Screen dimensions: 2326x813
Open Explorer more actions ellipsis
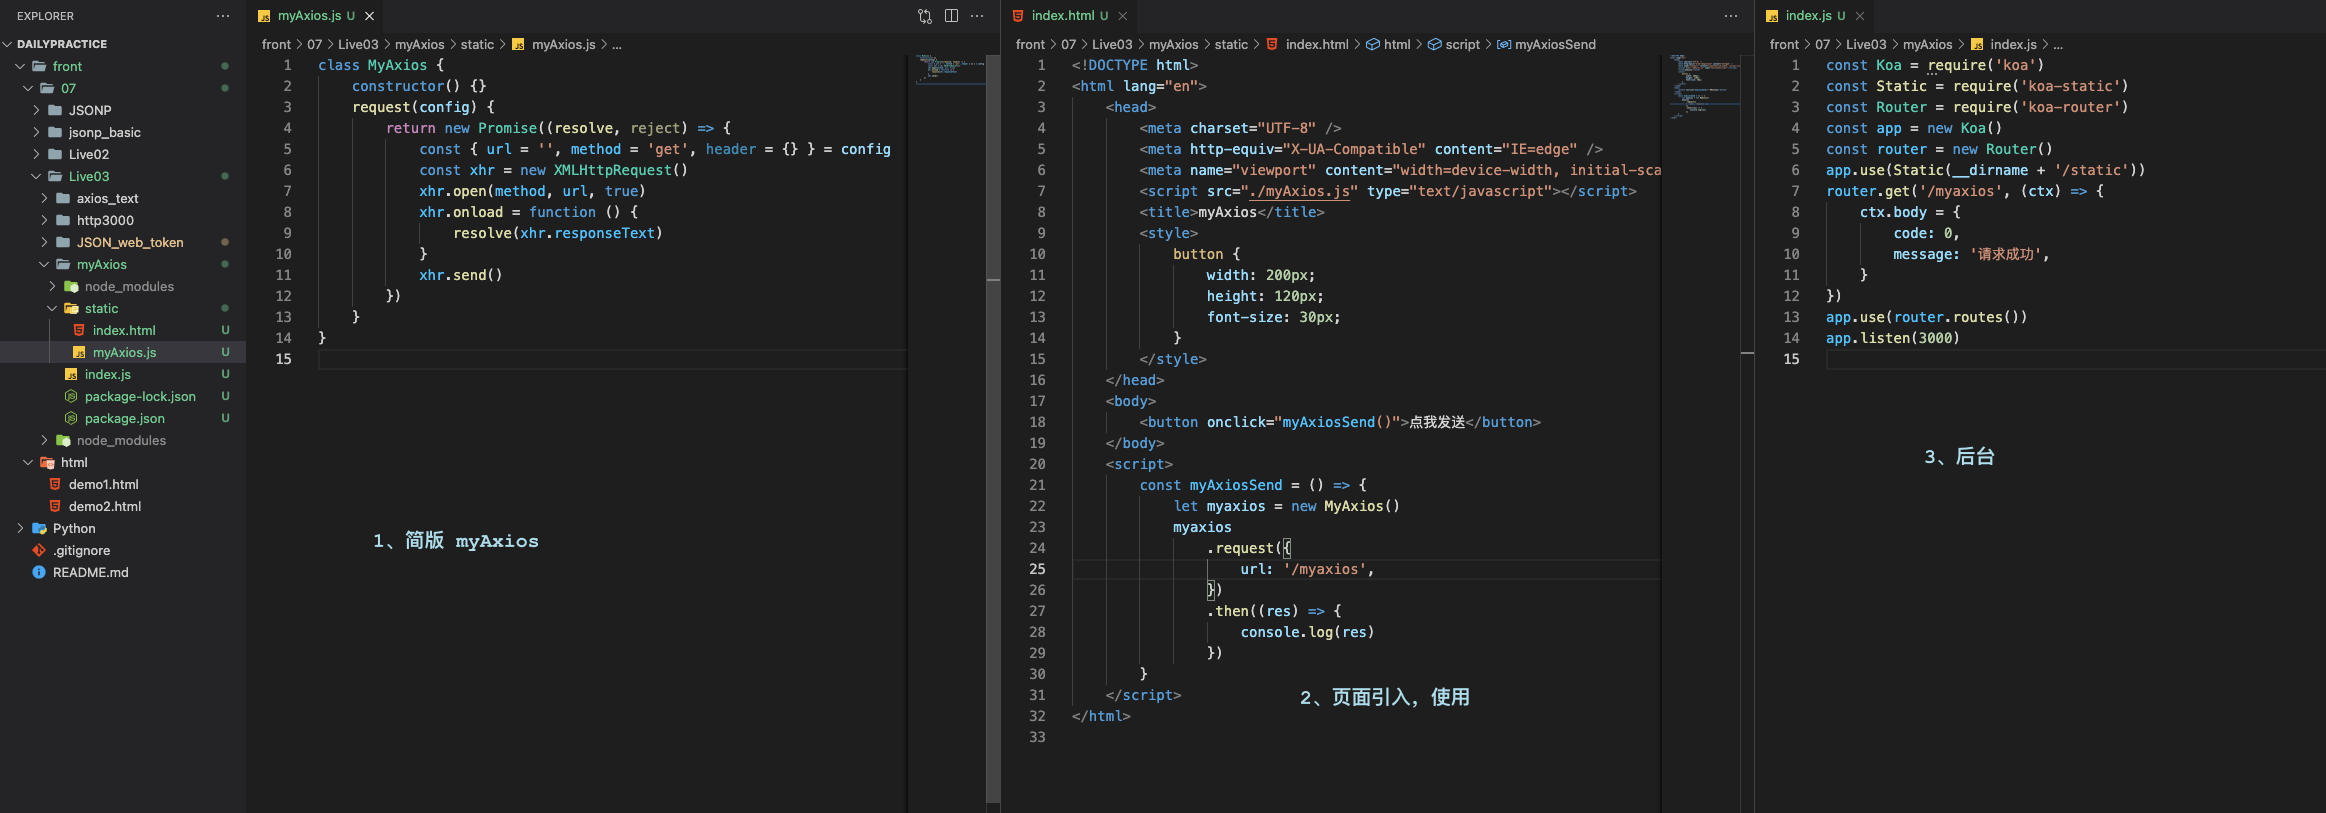222,16
